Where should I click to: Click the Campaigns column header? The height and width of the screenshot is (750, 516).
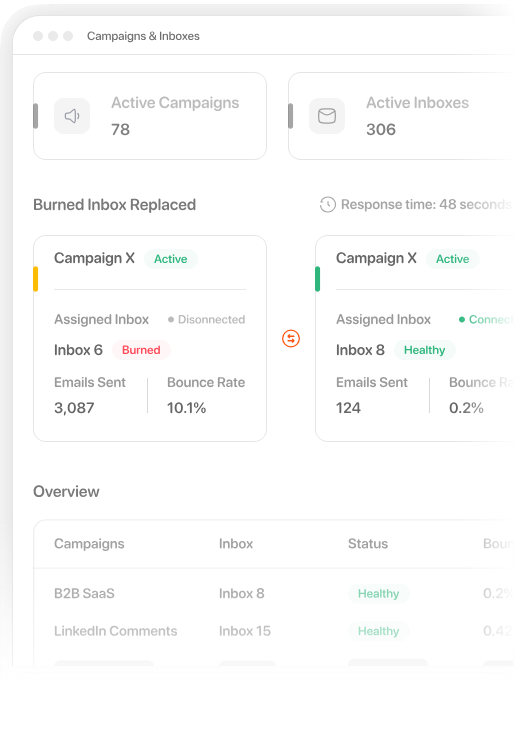[x=89, y=544]
